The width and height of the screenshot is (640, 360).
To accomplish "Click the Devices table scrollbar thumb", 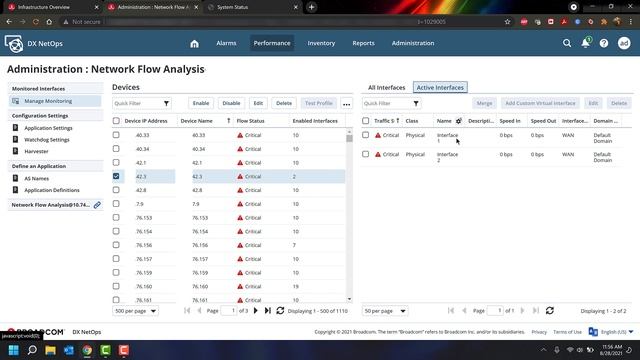I will coord(349,138).
